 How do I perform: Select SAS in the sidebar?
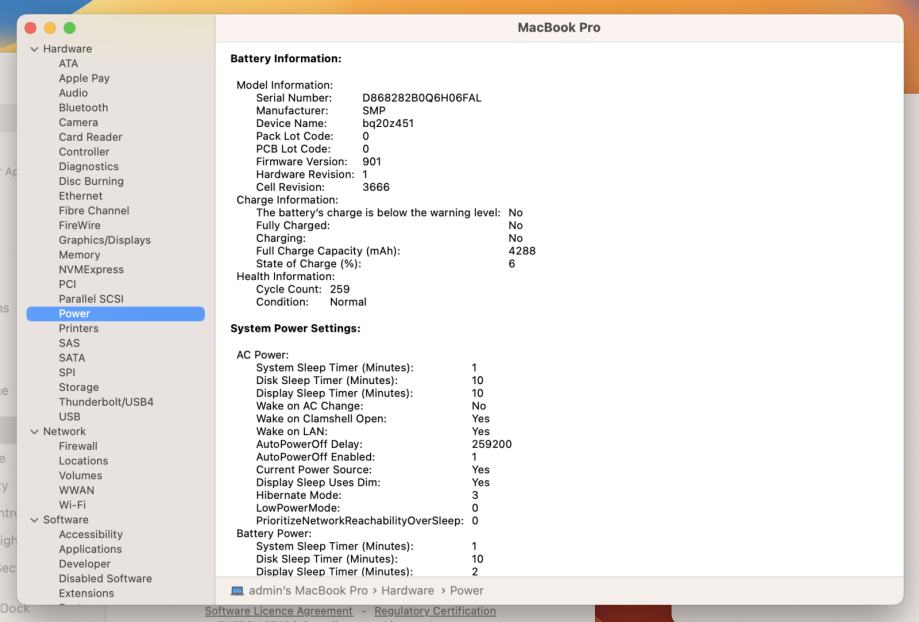(69, 343)
